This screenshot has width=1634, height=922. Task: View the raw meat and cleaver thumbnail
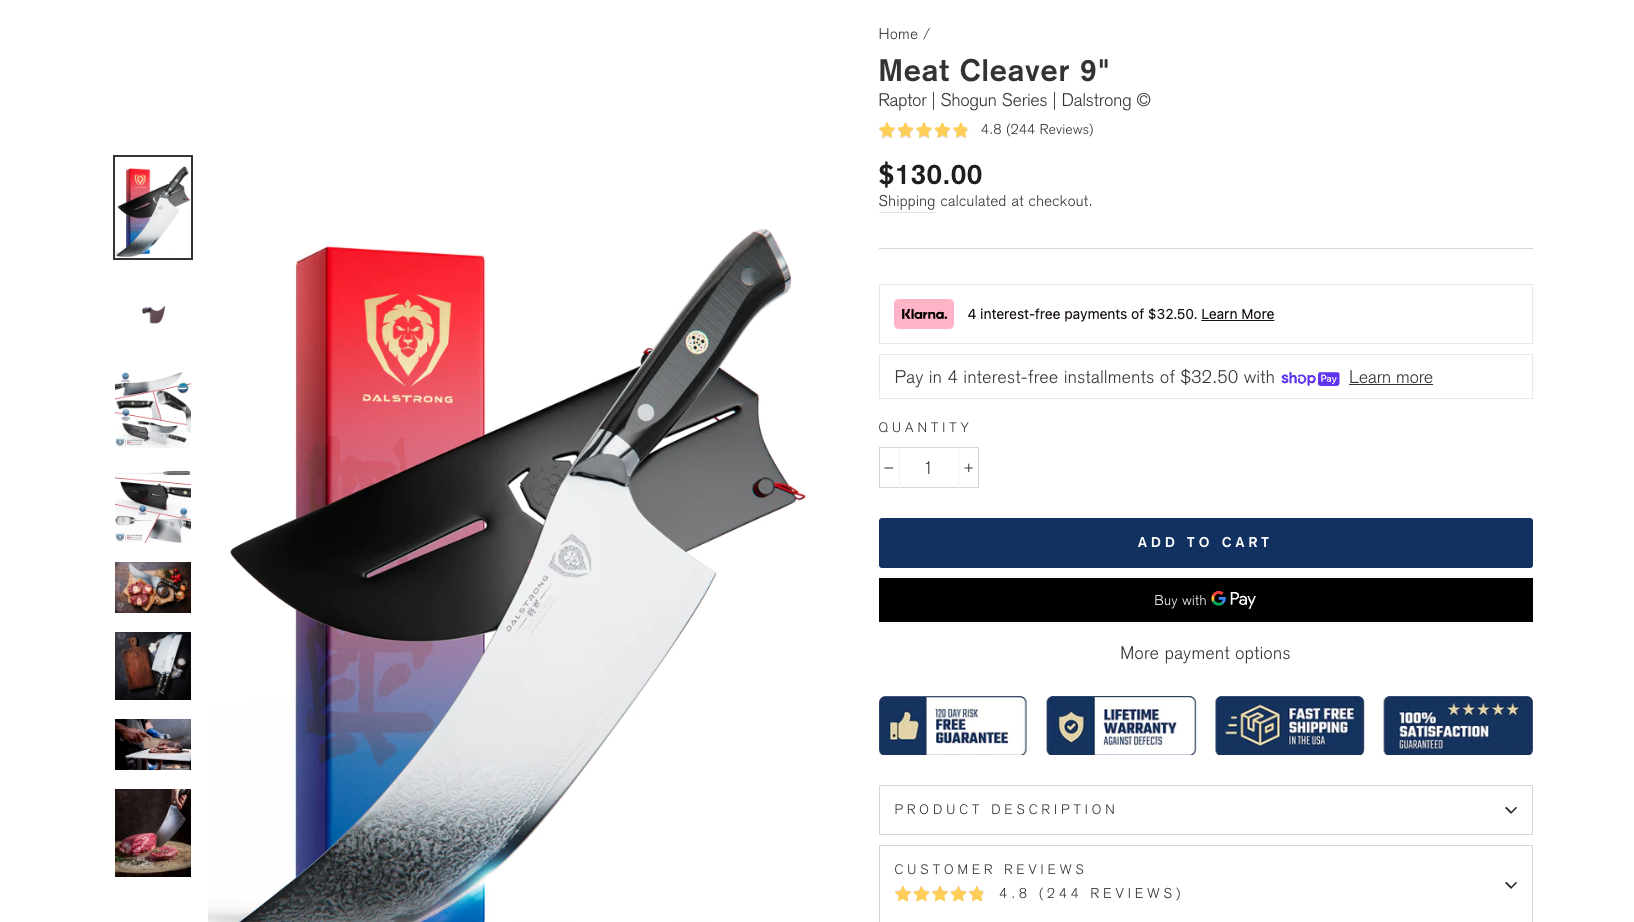[153, 833]
